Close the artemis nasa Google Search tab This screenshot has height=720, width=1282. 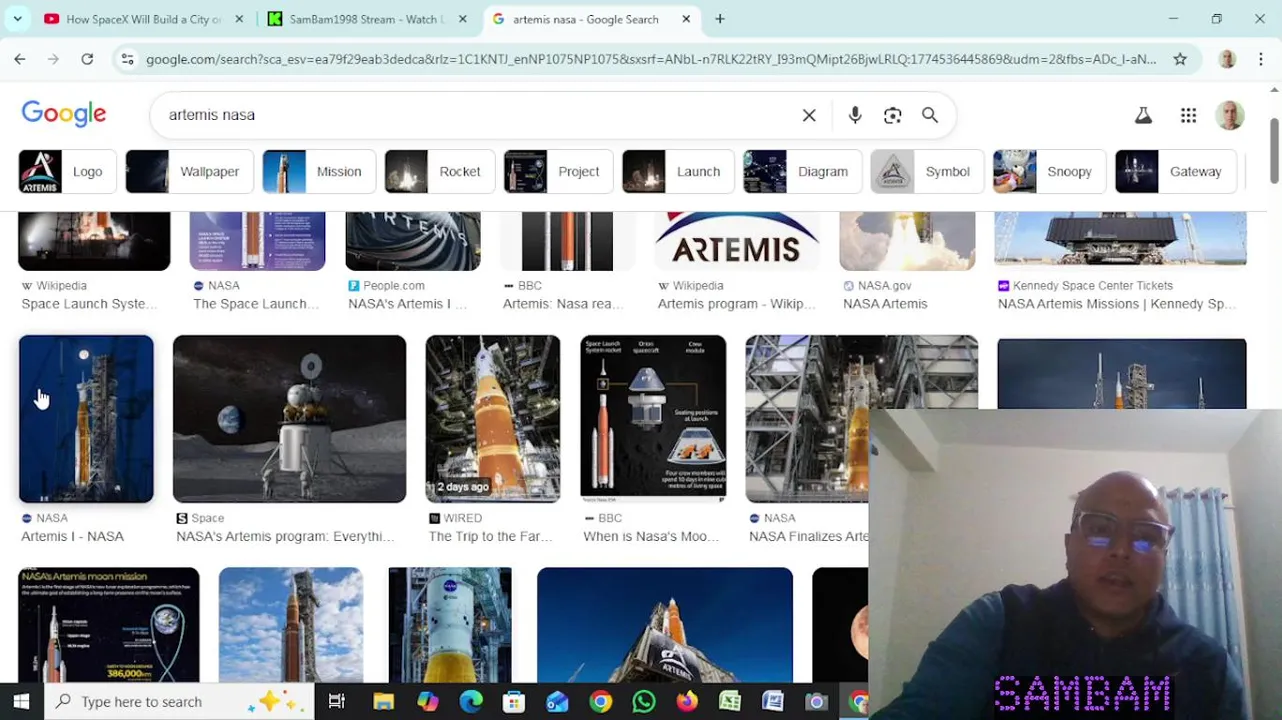pos(686,19)
